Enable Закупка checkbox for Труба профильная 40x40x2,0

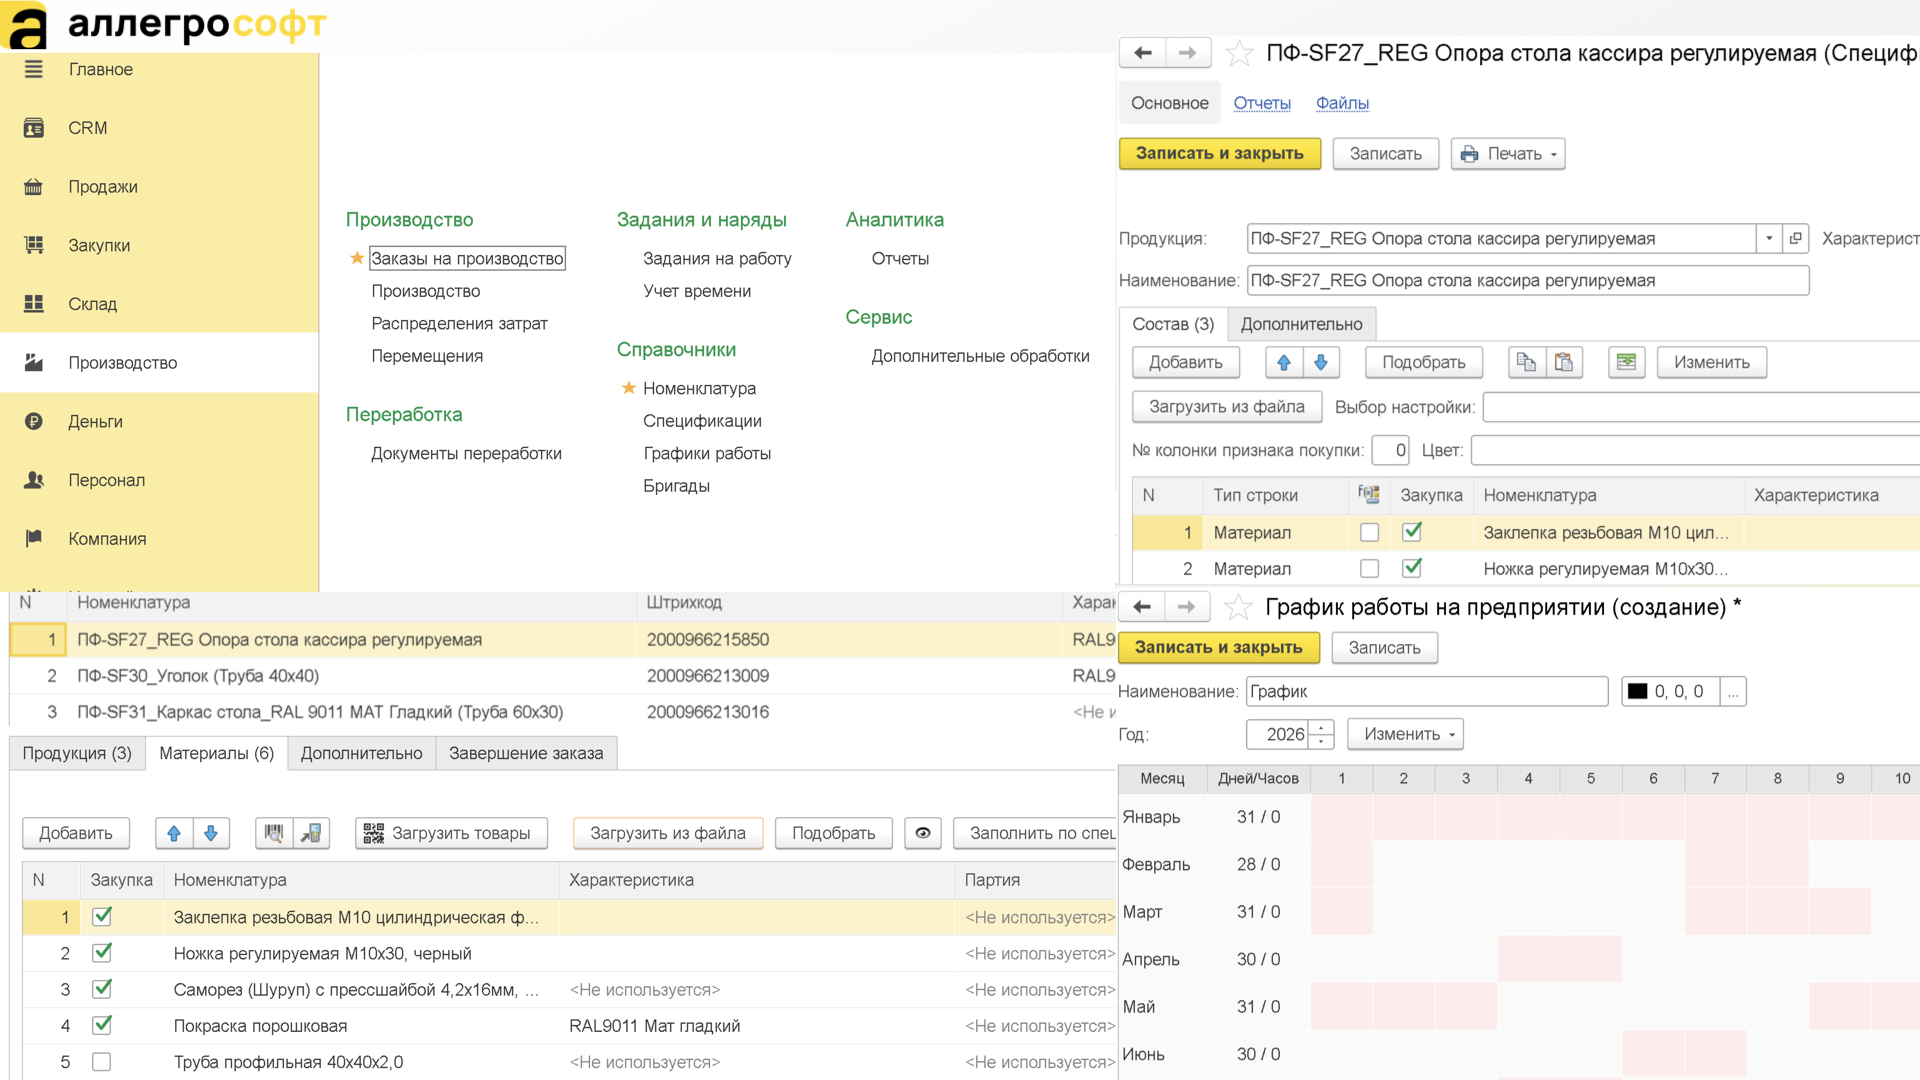click(101, 1062)
